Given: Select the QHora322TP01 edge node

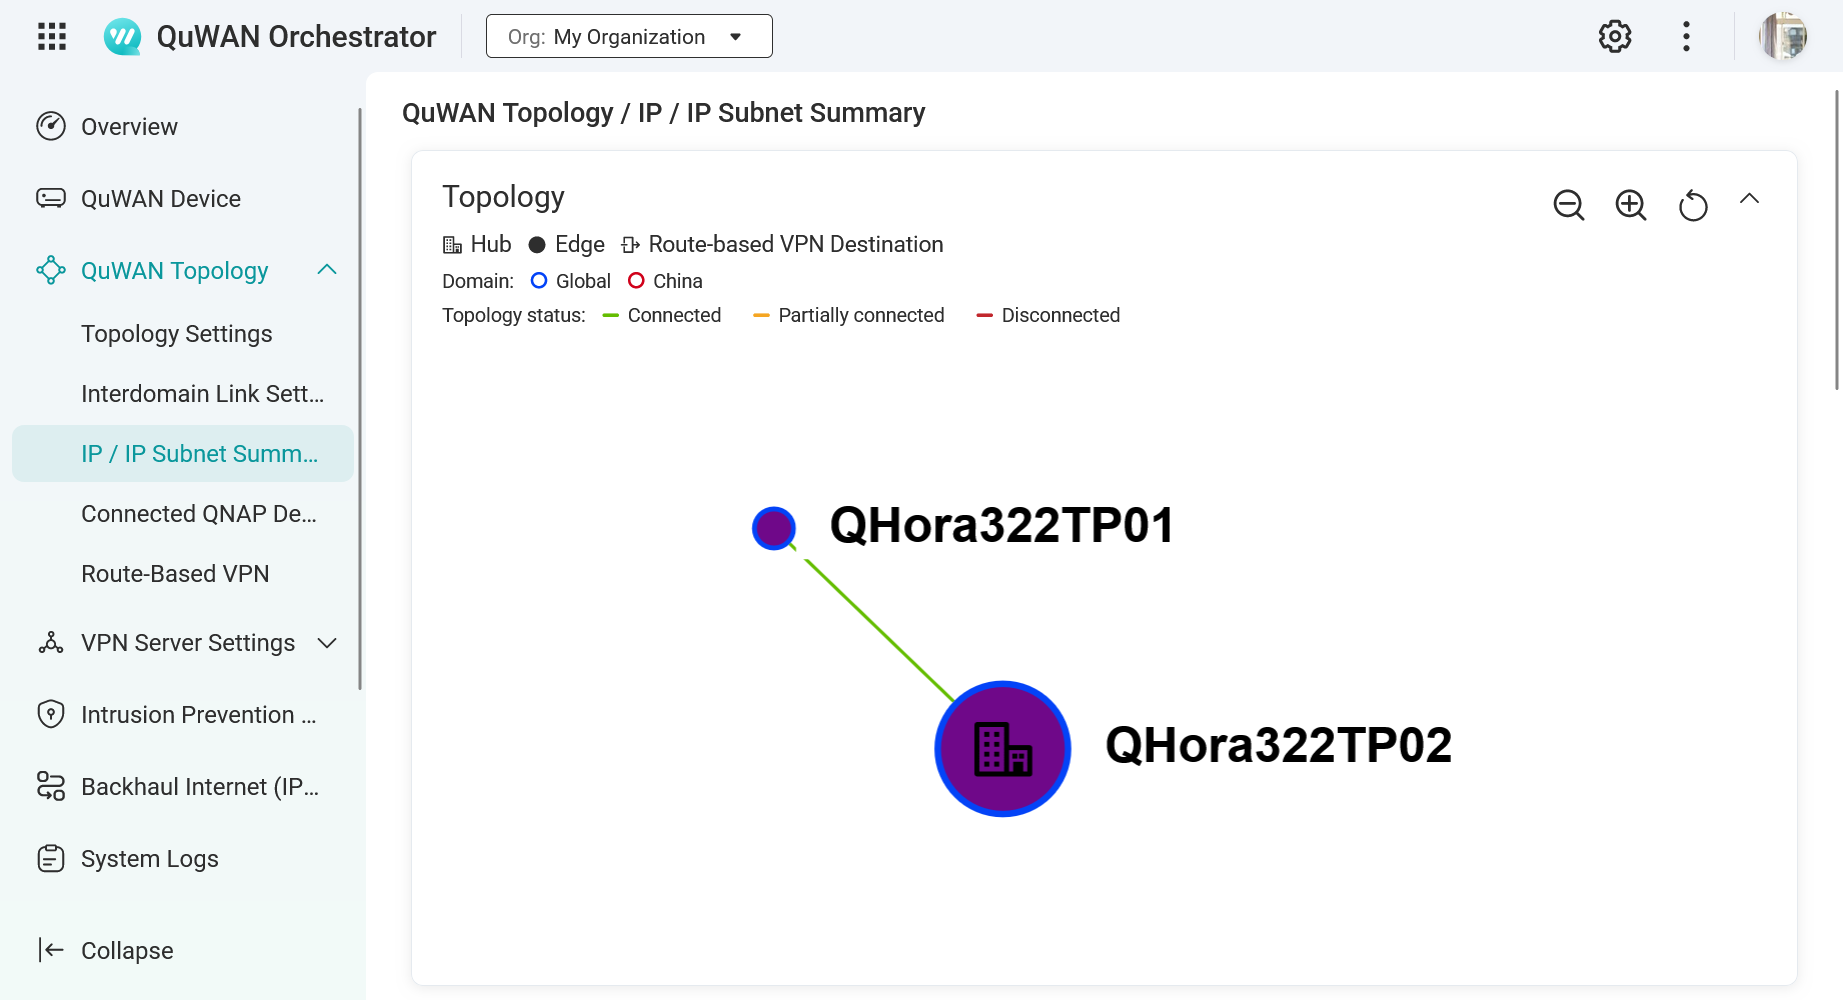Looking at the screenshot, I should coord(773,528).
